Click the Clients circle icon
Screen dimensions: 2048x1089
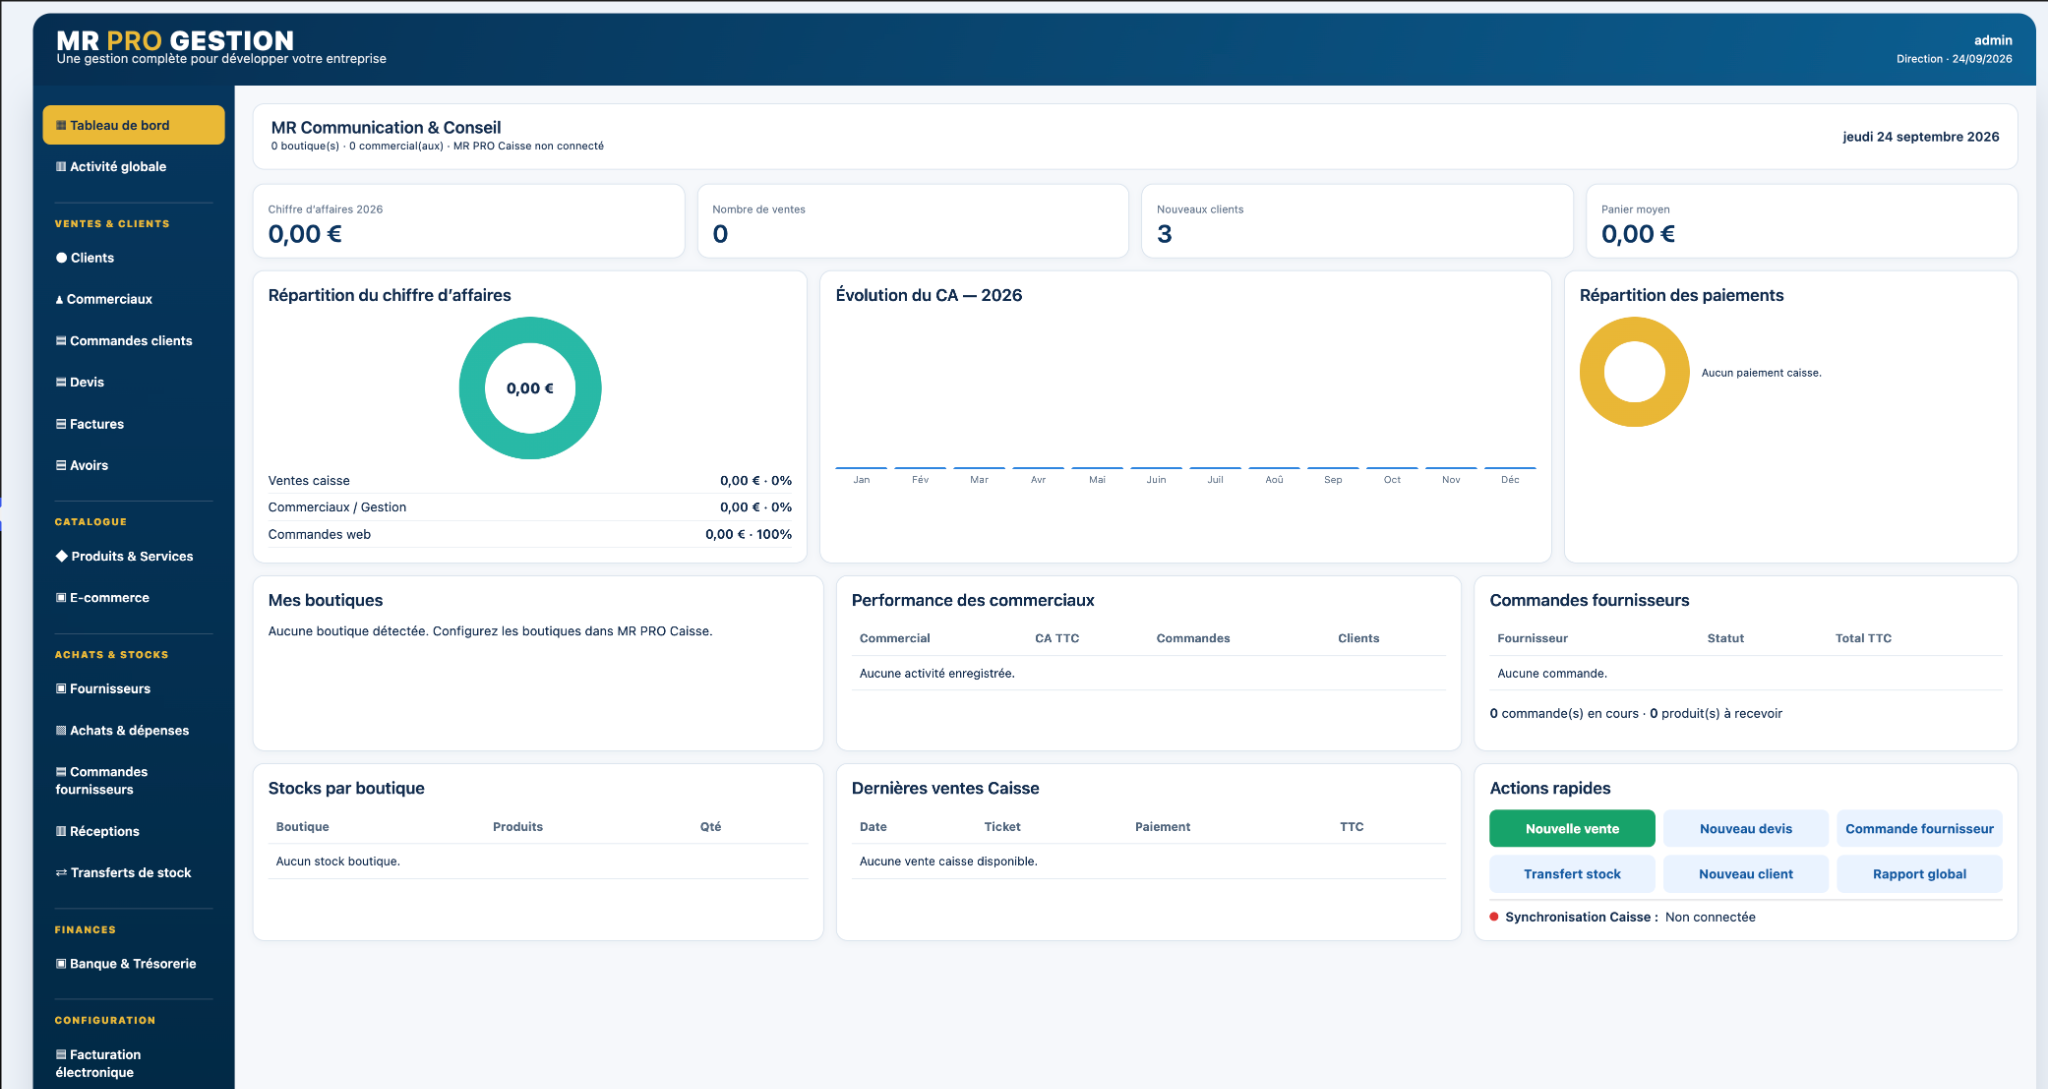61,258
